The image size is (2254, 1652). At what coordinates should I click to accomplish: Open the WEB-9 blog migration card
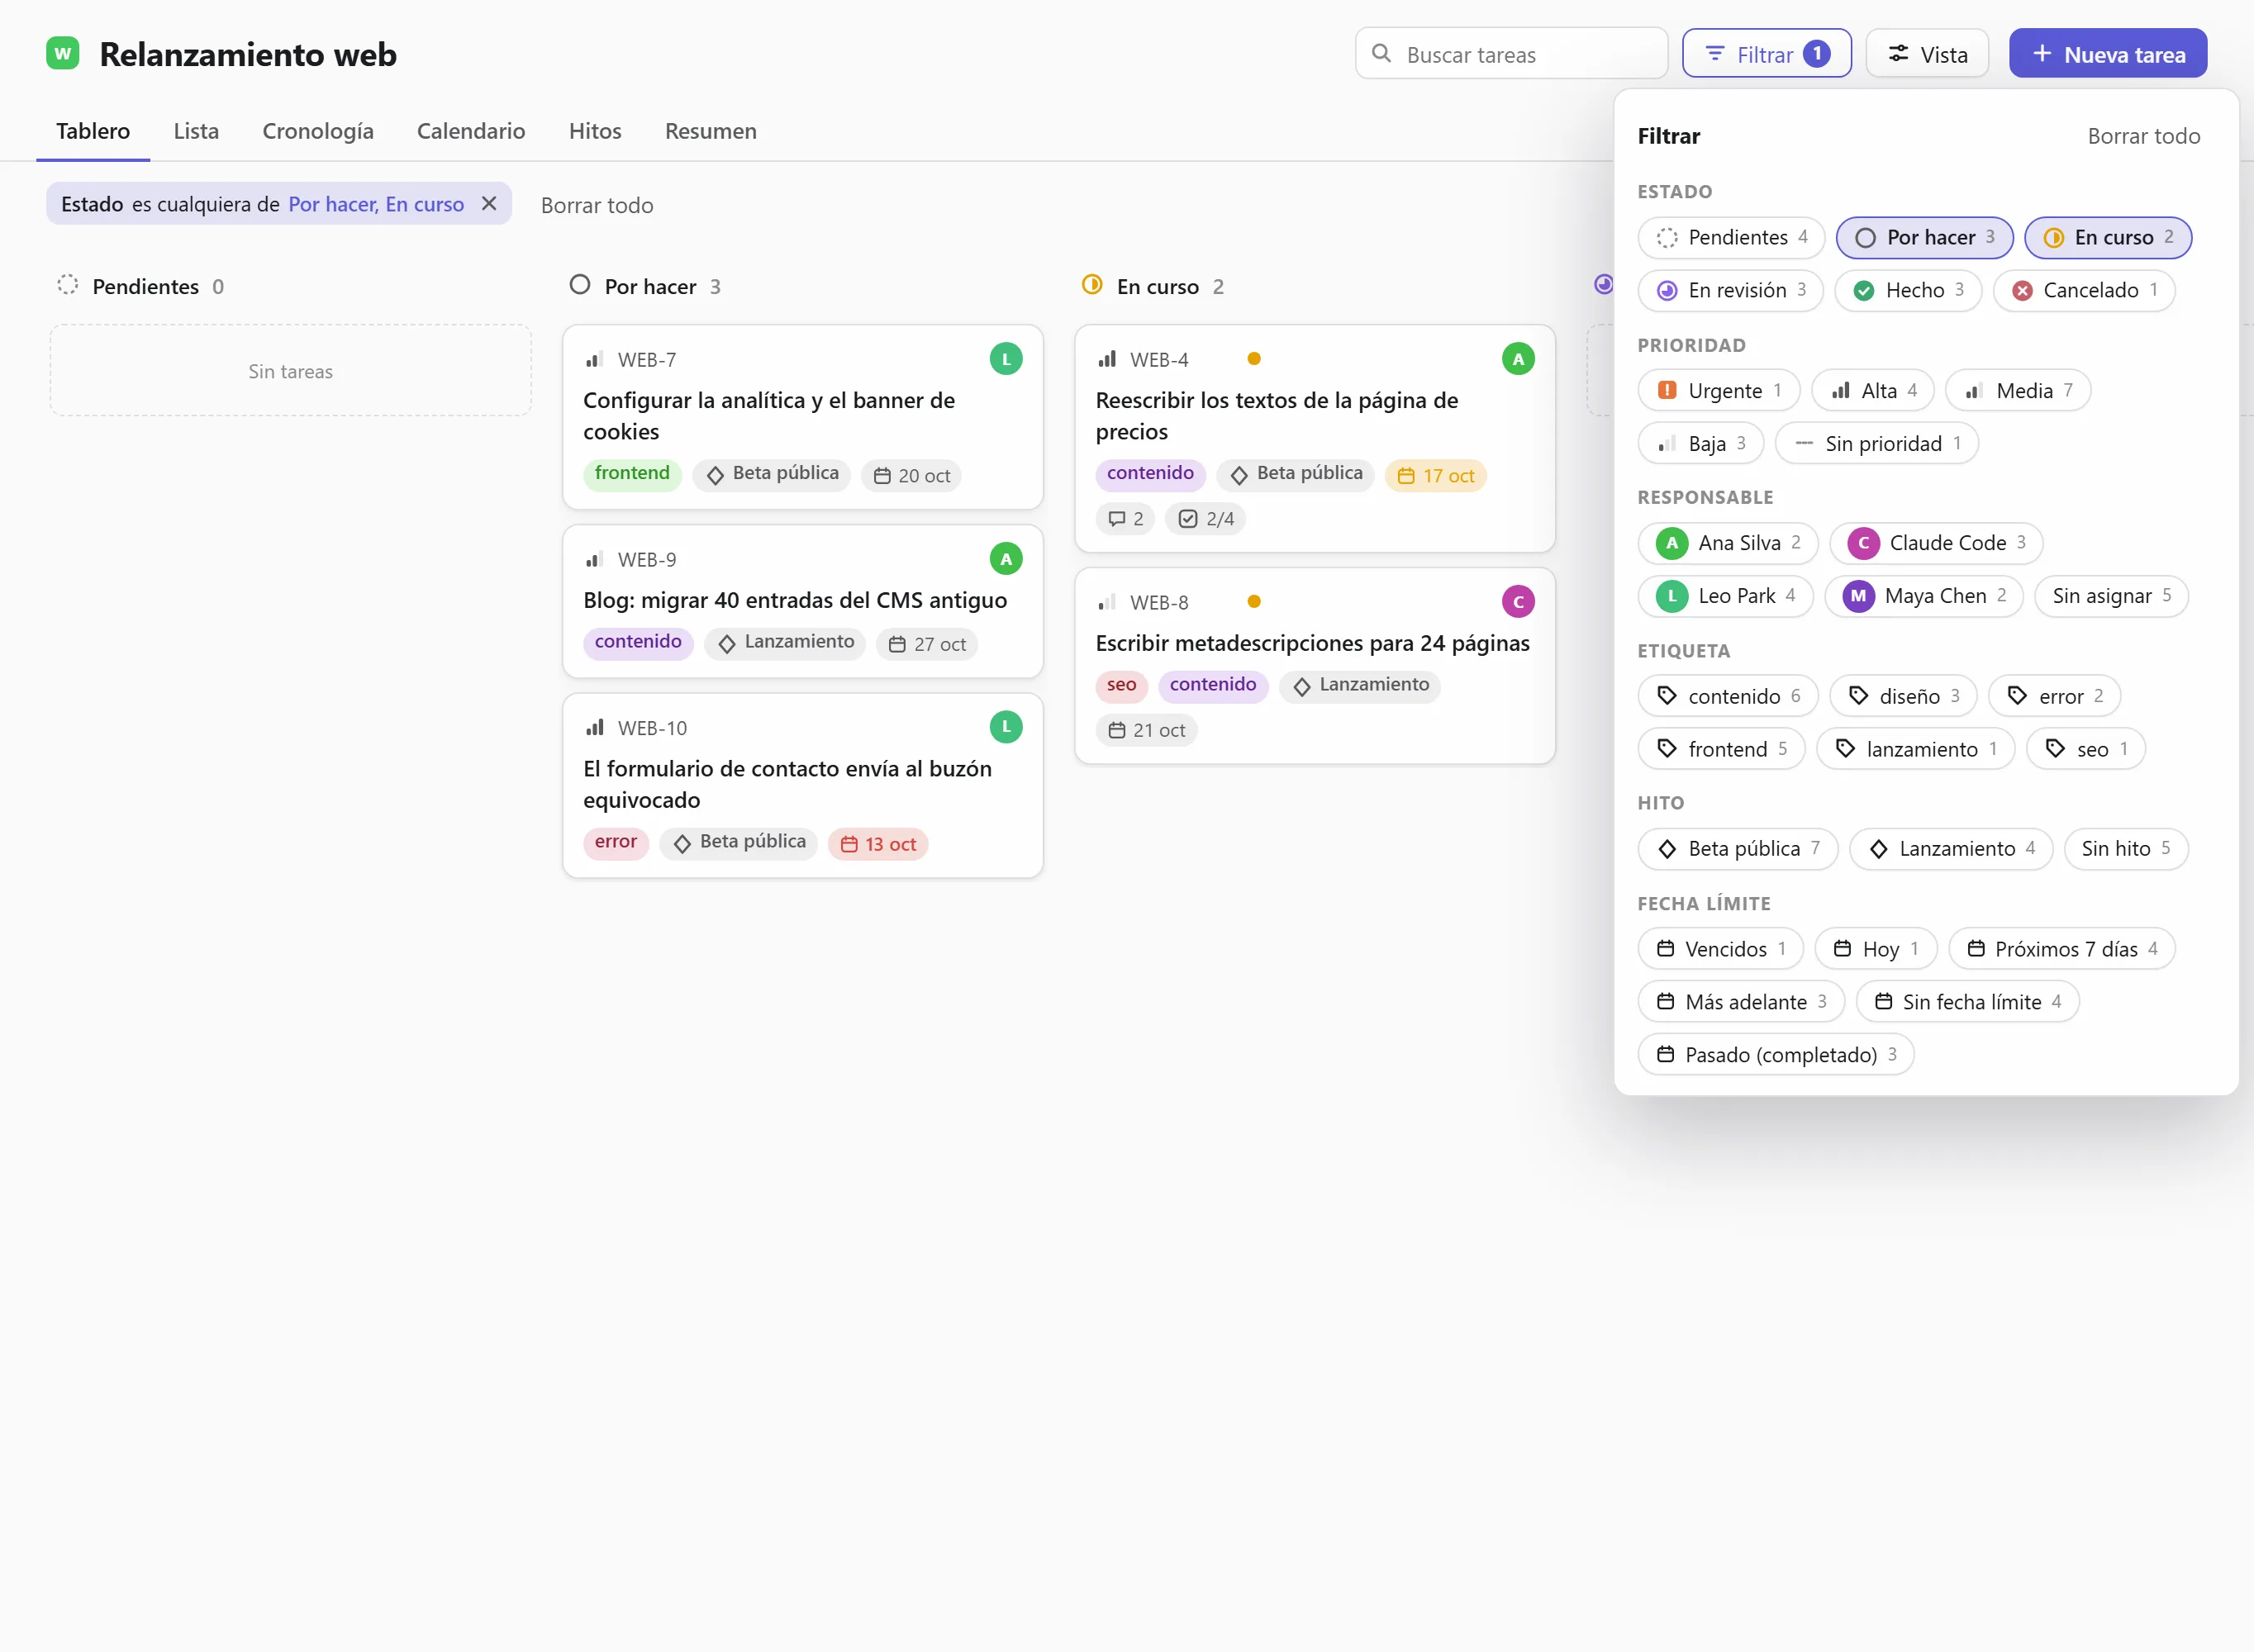click(802, 601)
